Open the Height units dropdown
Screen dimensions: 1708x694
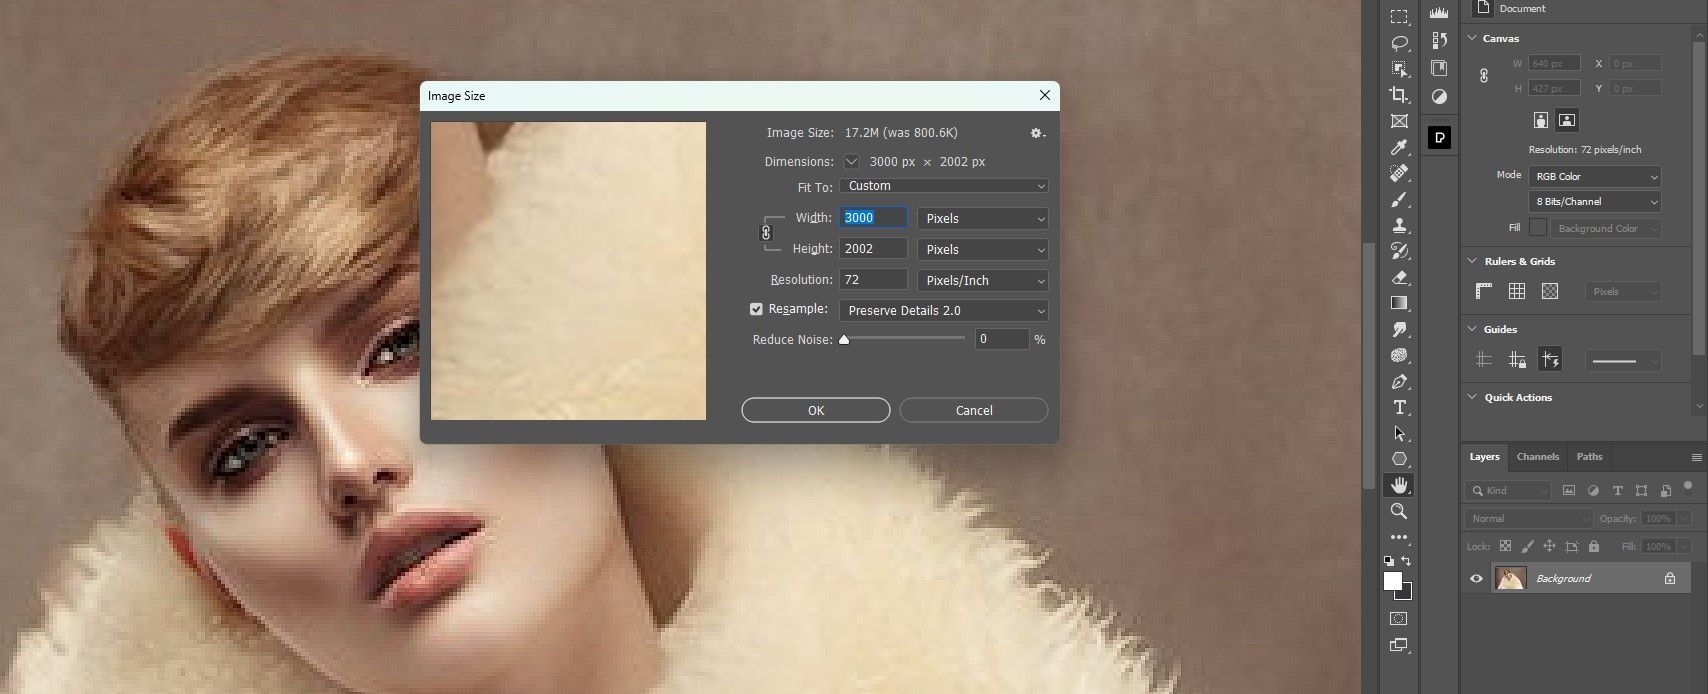(x=983, y=249)
